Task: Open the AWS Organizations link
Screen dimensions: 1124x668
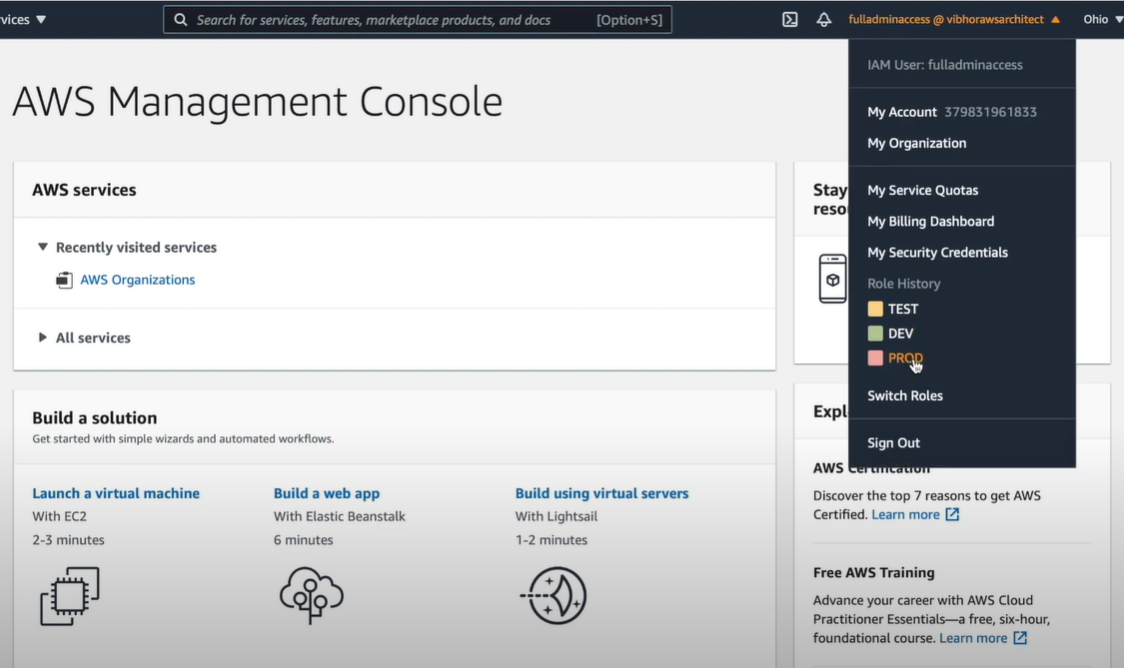Action: [x=138, y=280]
